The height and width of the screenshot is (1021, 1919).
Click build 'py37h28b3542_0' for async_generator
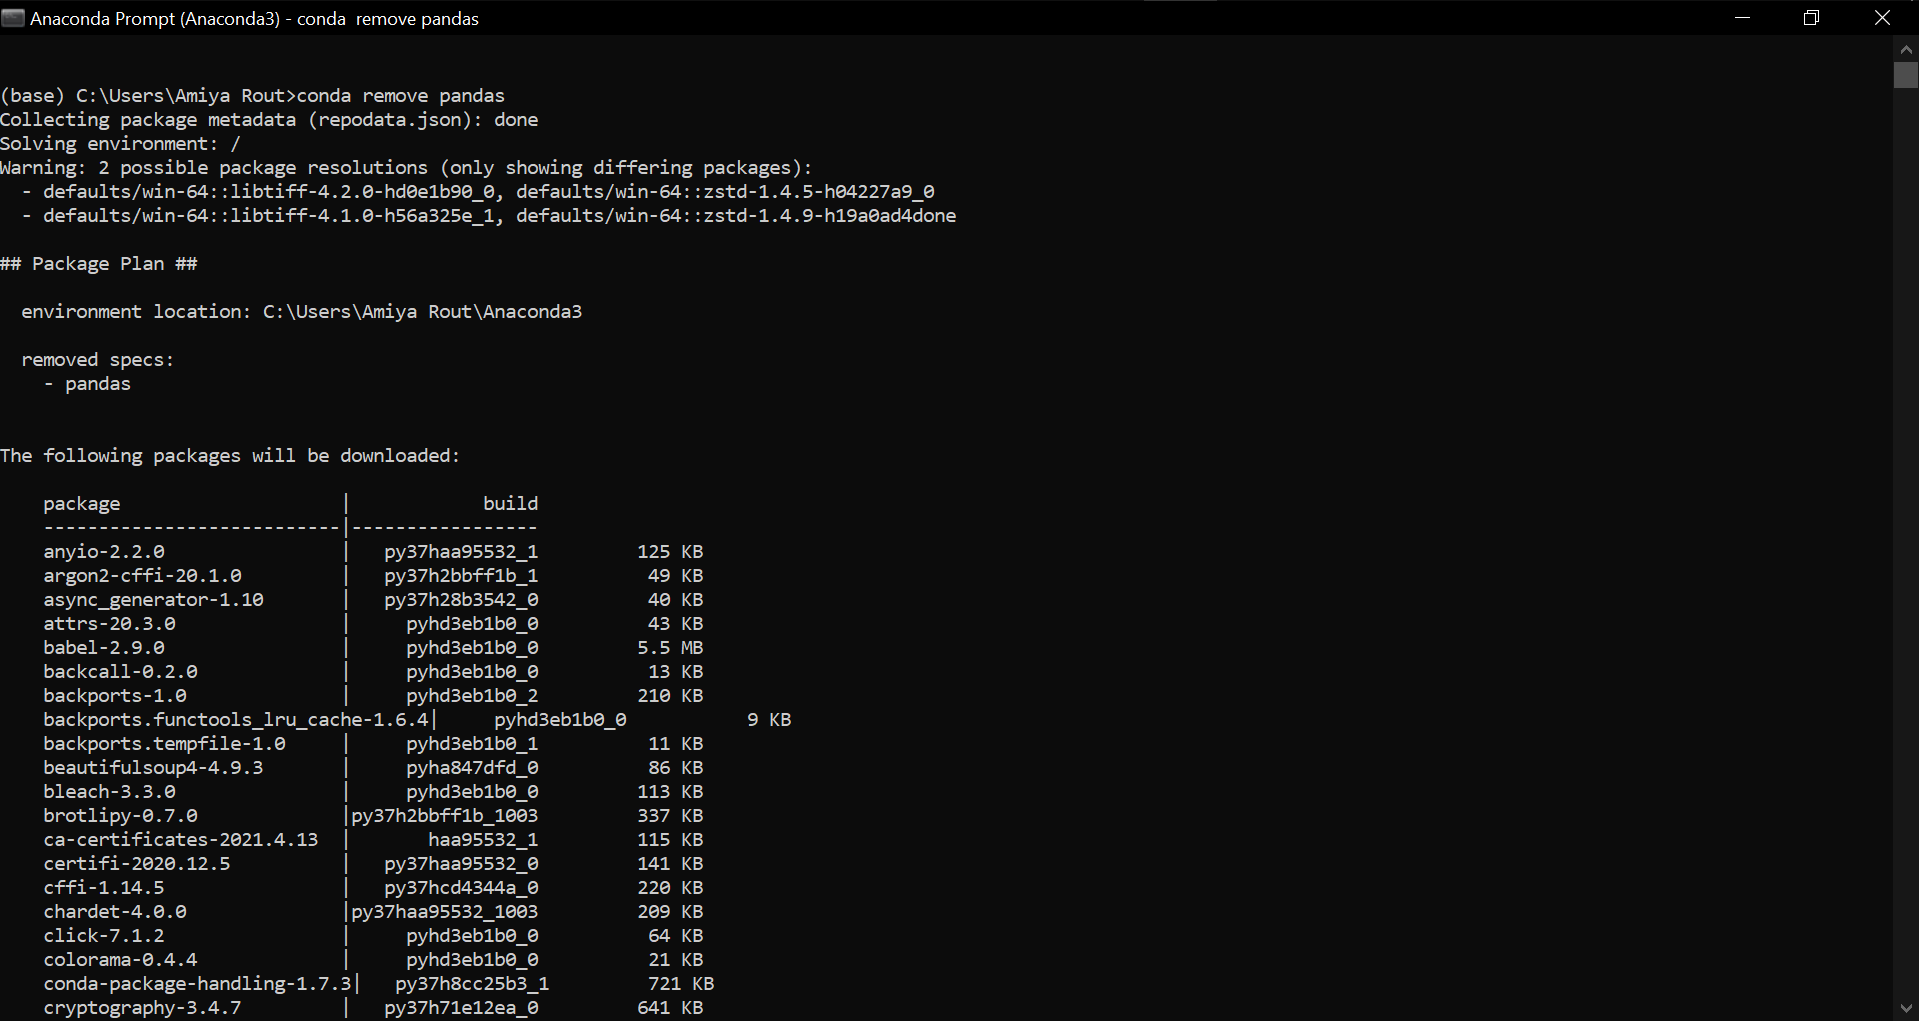click(x=461, y=600)
